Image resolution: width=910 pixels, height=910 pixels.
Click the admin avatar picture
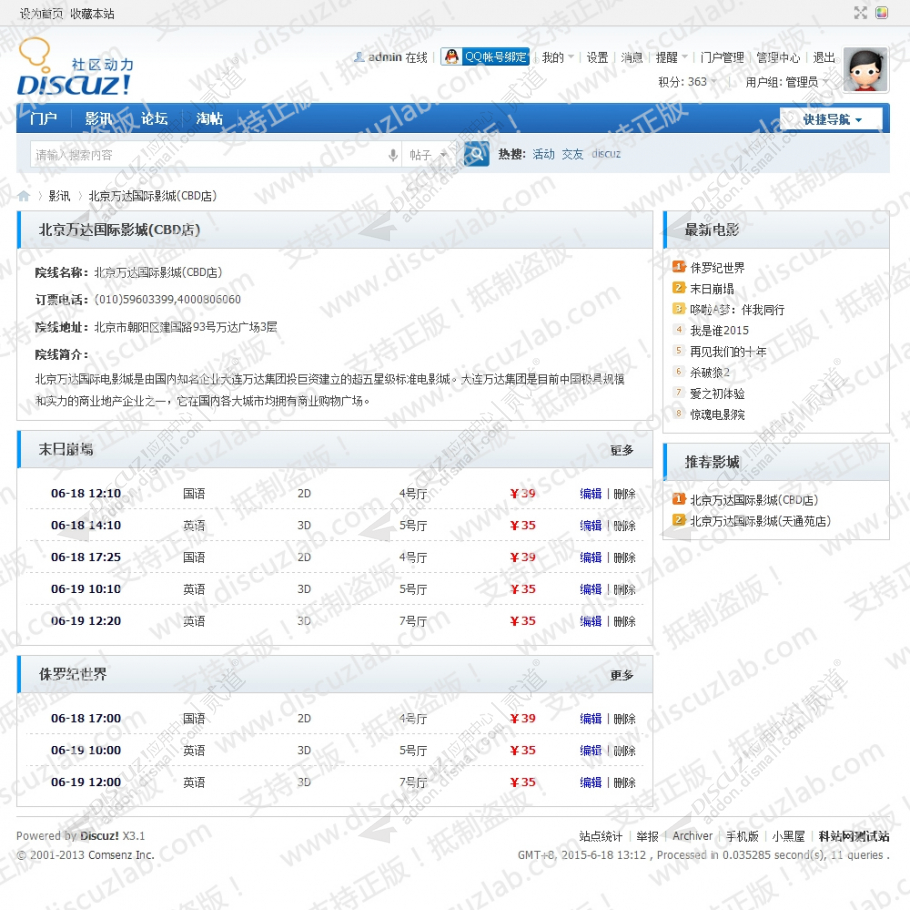(x=865, y=70)
